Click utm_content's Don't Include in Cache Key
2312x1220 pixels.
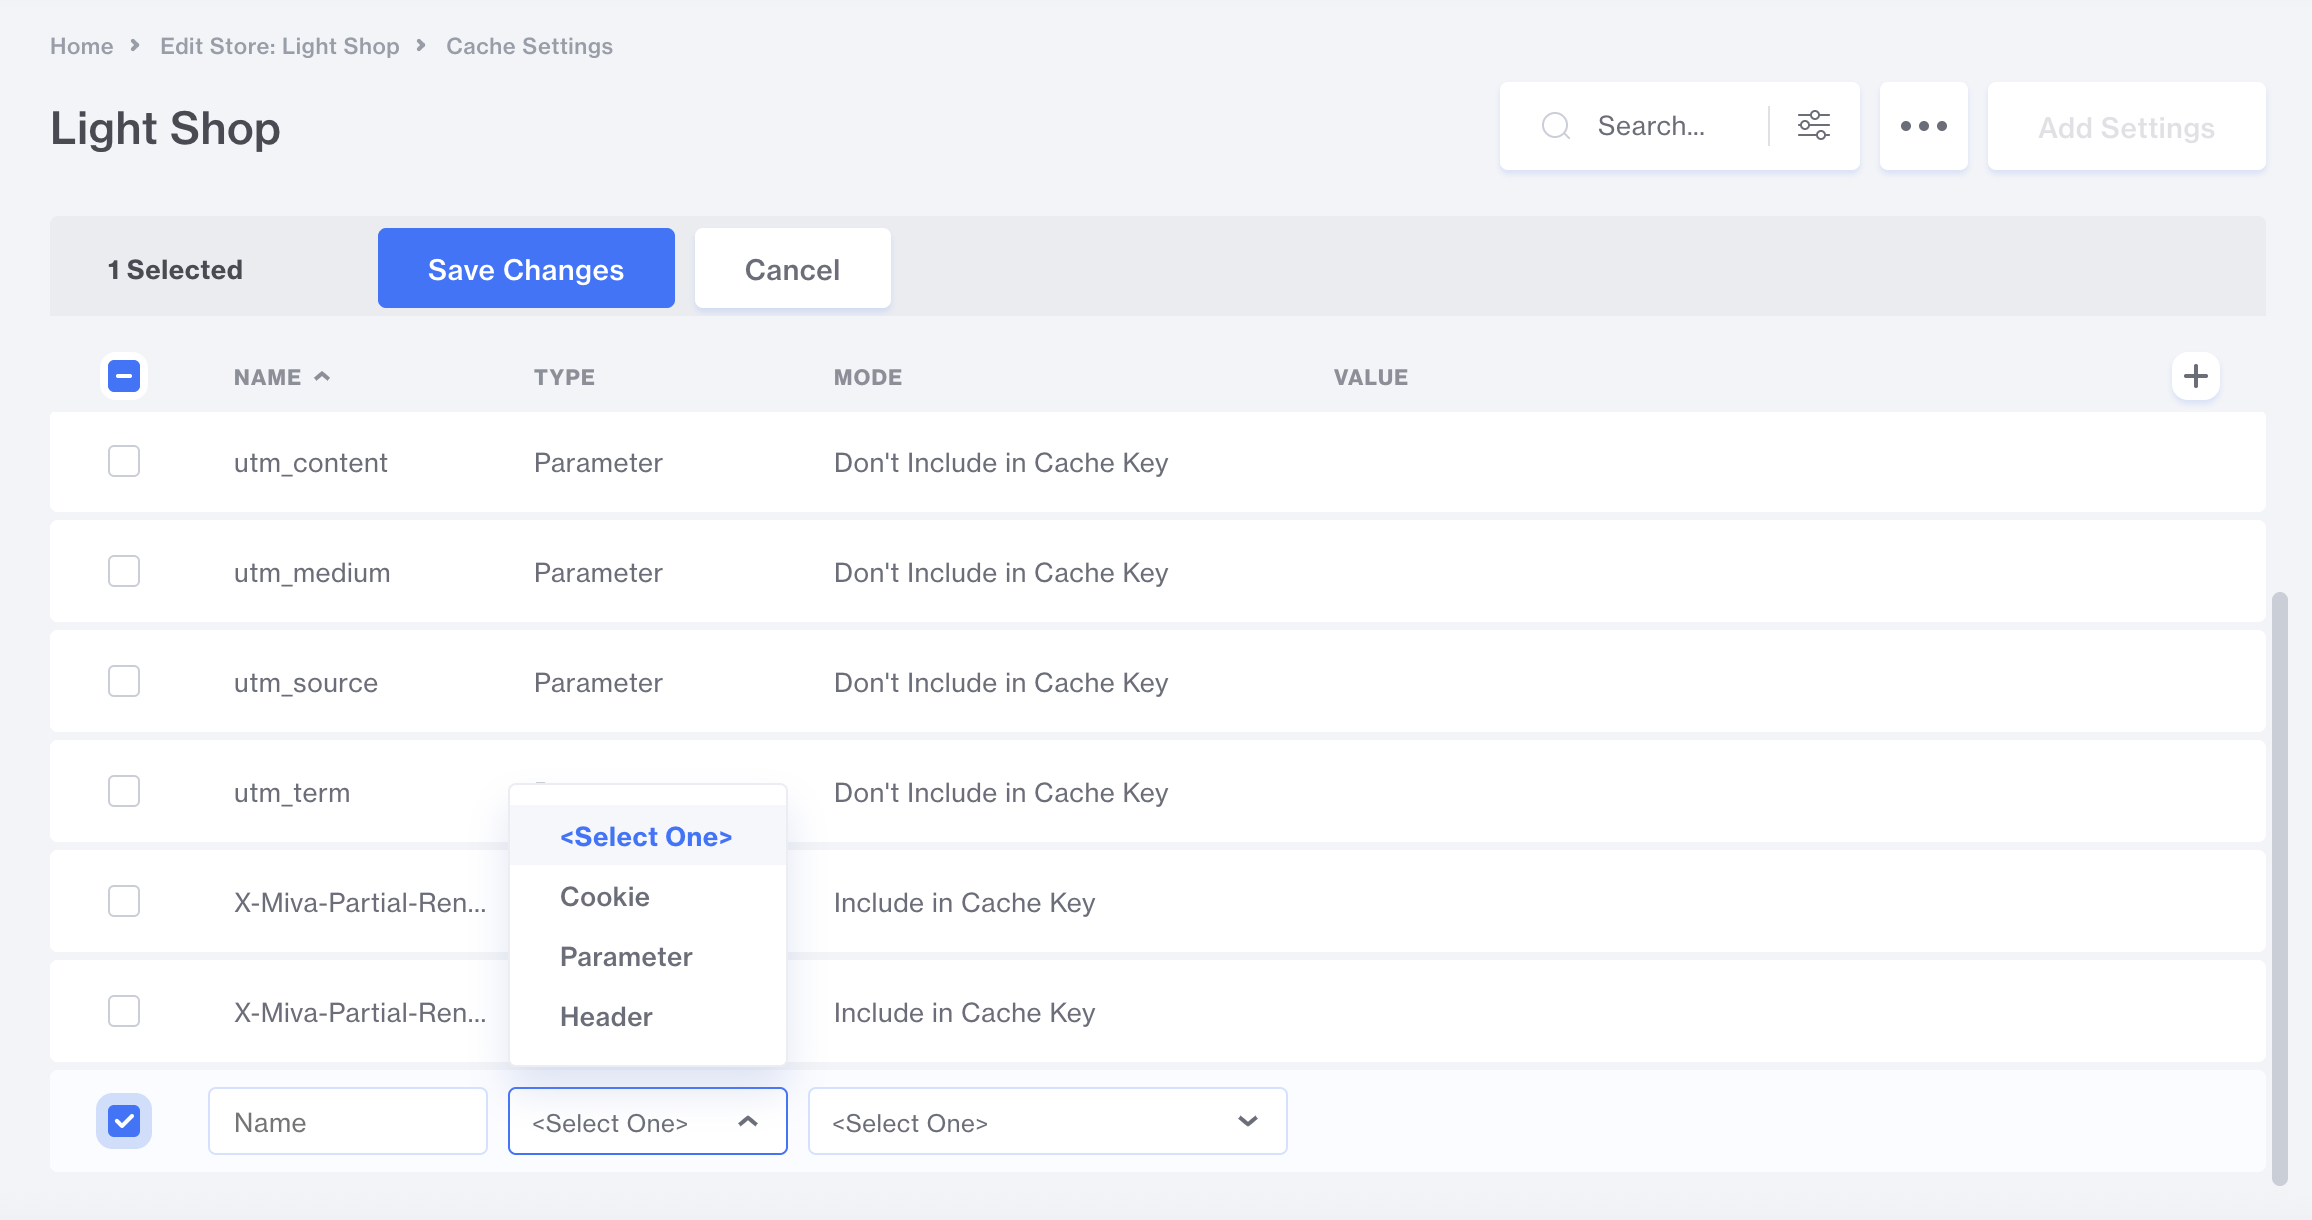tap(1001, 462)
